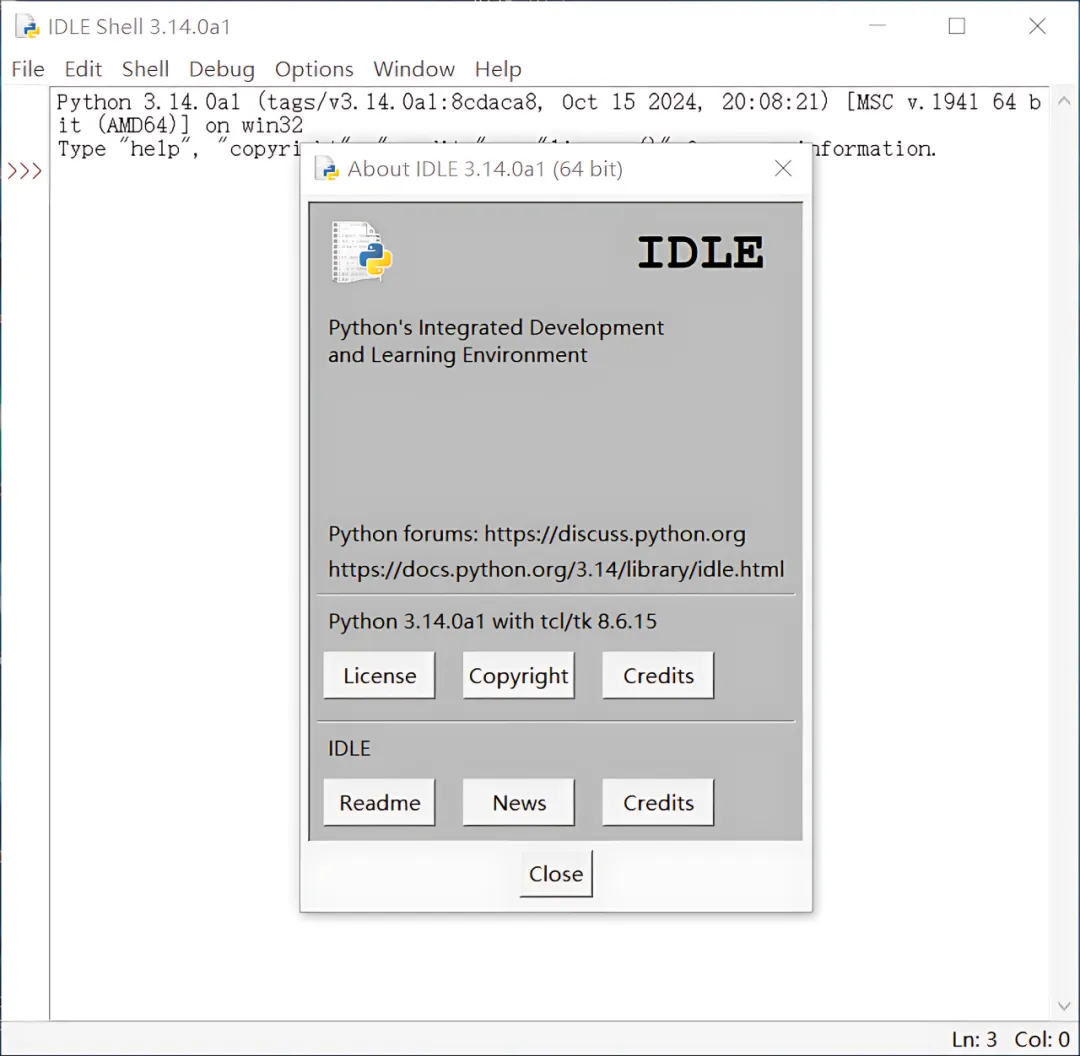
Task: Click "Python 3.14.0a1 with tcl/tk 8.6.15" text
Action: point(492,621)
